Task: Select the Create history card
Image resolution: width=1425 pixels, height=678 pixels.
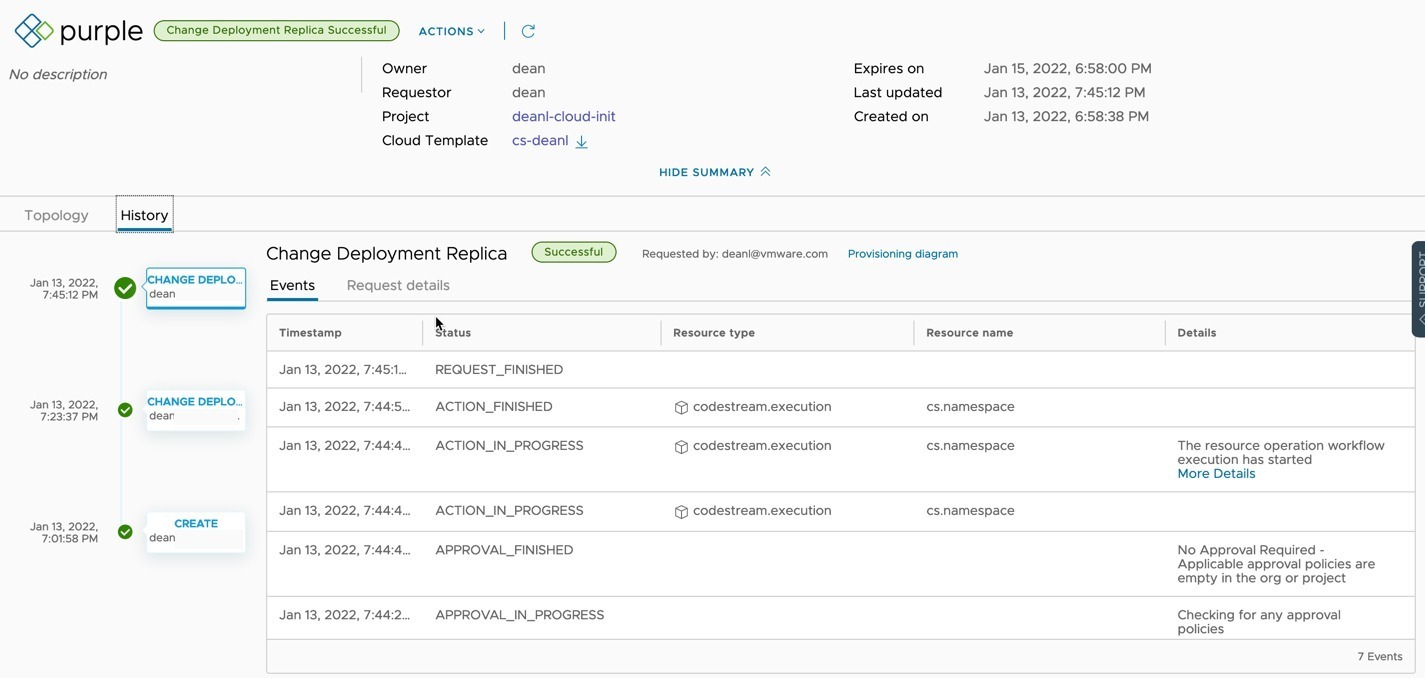Action: [195, 532]
